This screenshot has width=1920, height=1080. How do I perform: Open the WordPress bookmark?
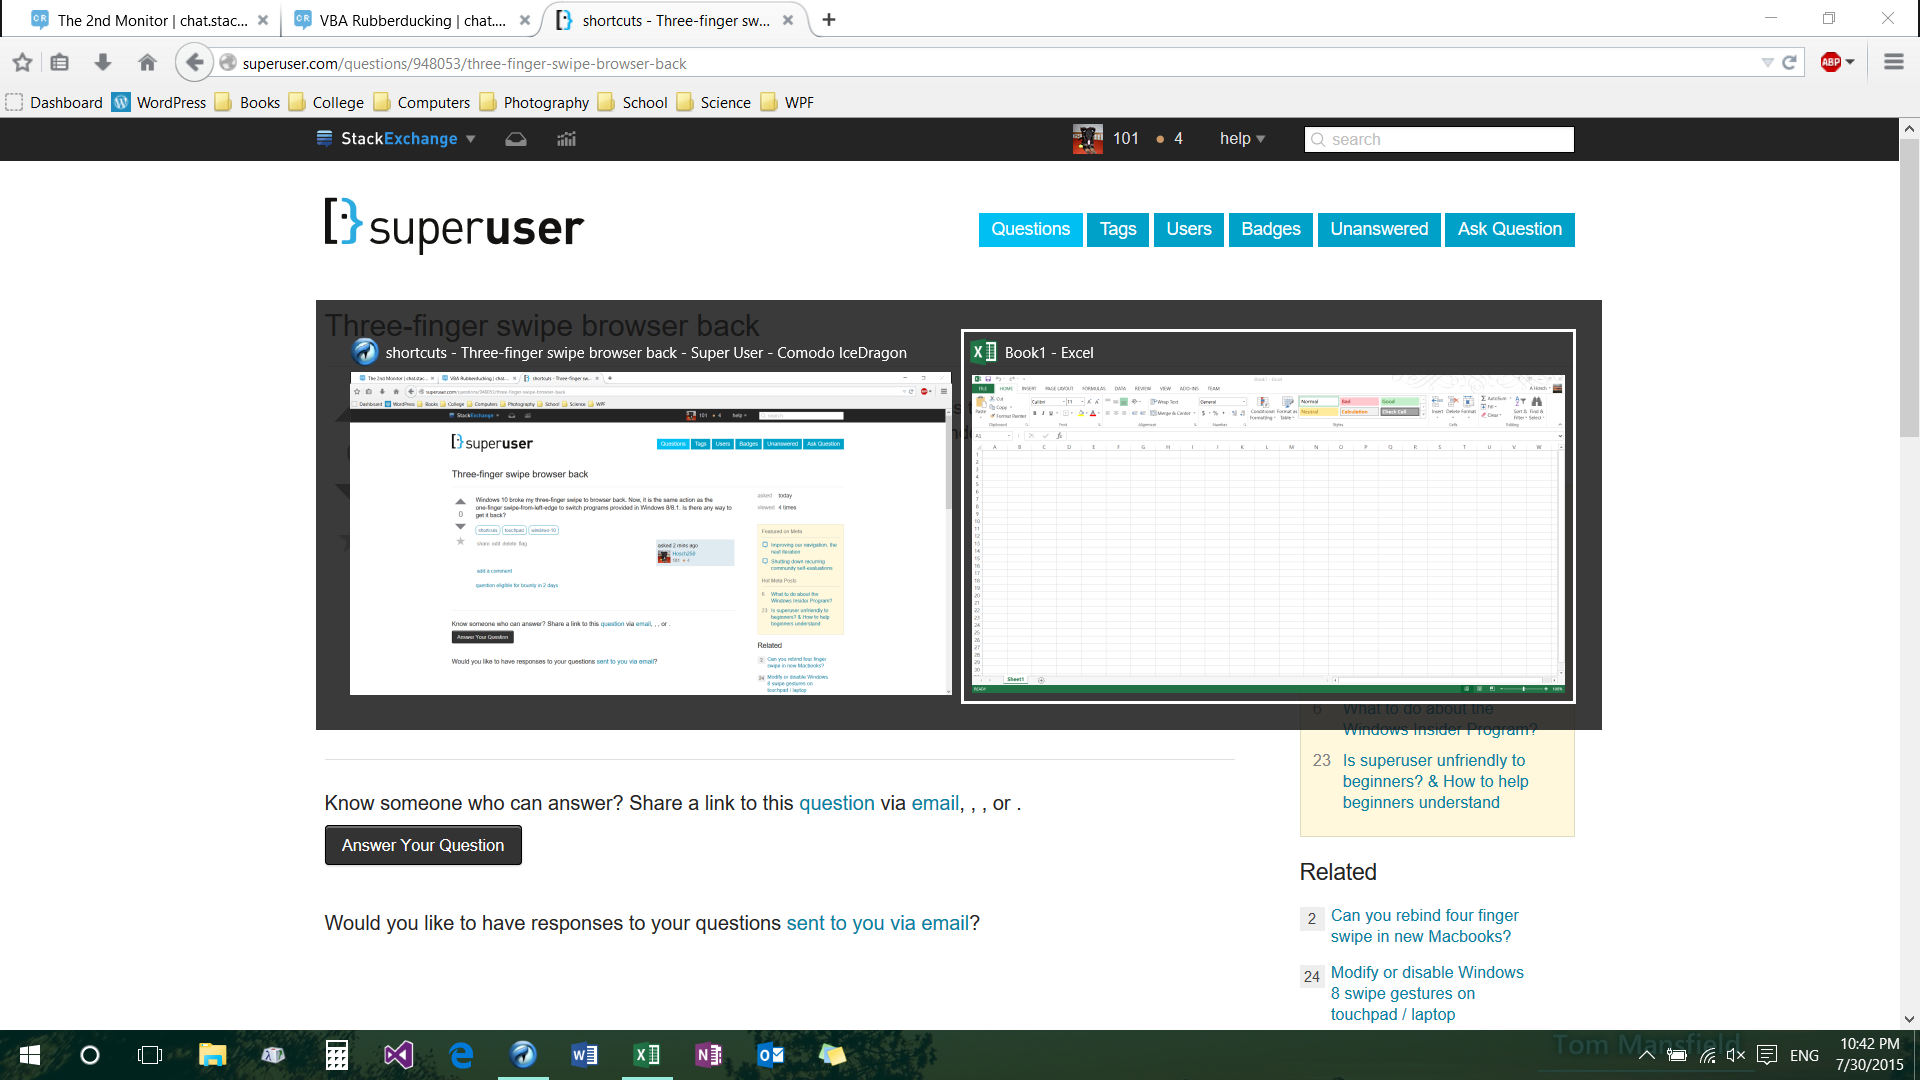[x=159, y=102]
